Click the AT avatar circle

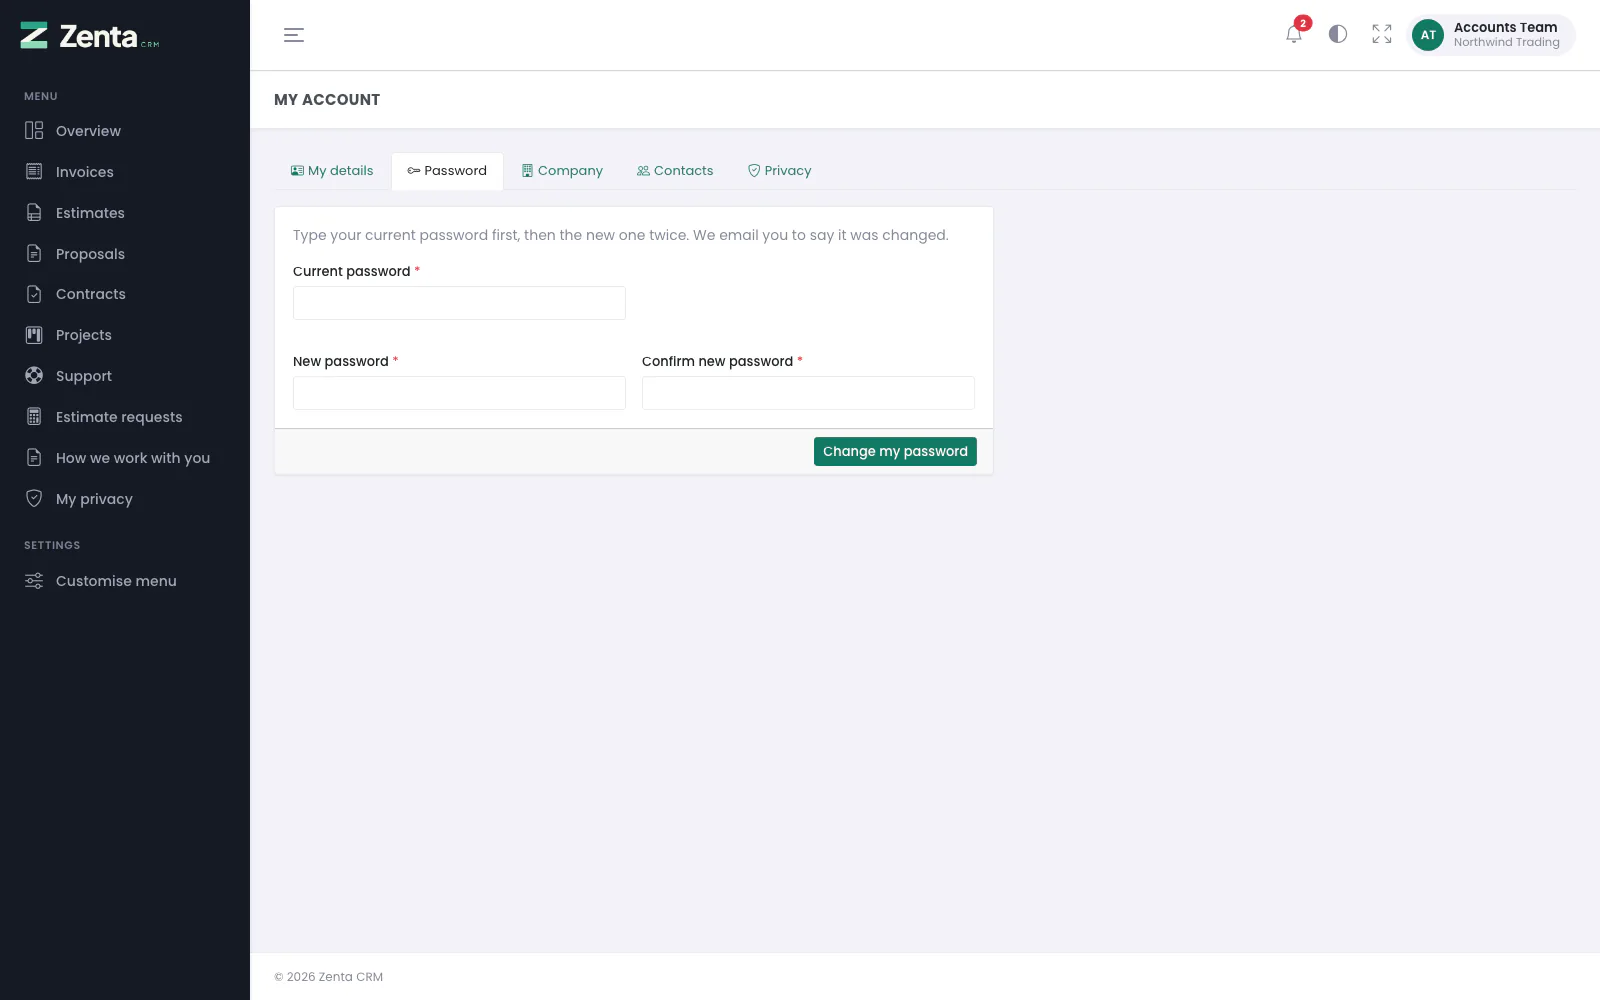[1428, 35]
